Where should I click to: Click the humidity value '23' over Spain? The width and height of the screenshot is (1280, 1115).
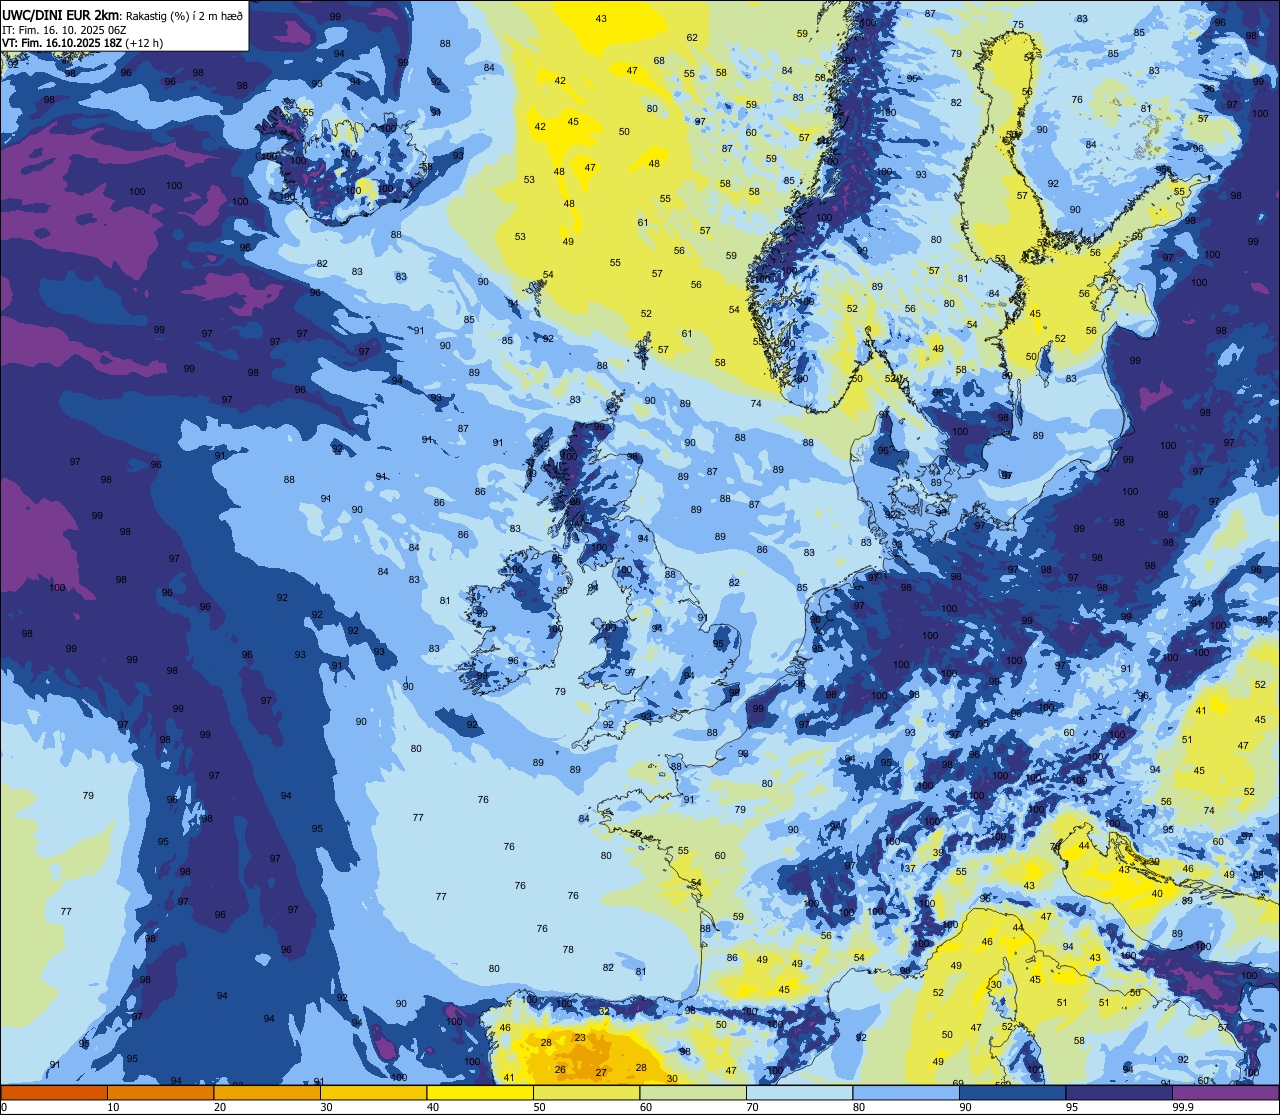click(x=580, y=1038)
